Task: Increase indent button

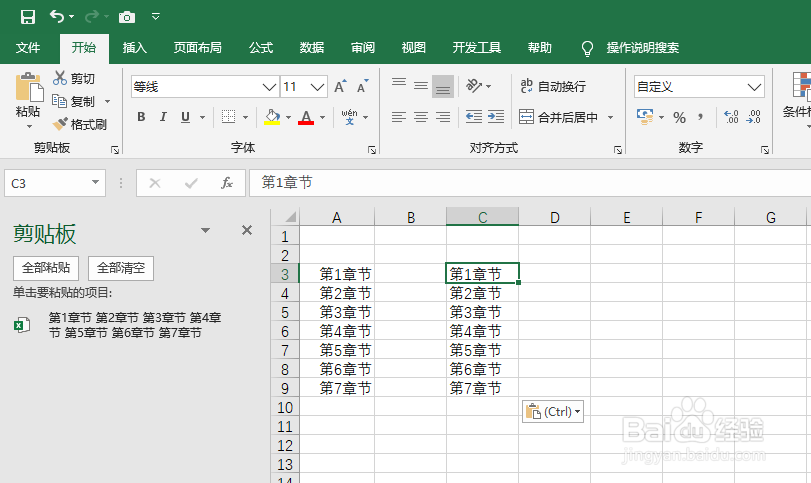Action: pos(496,117)
